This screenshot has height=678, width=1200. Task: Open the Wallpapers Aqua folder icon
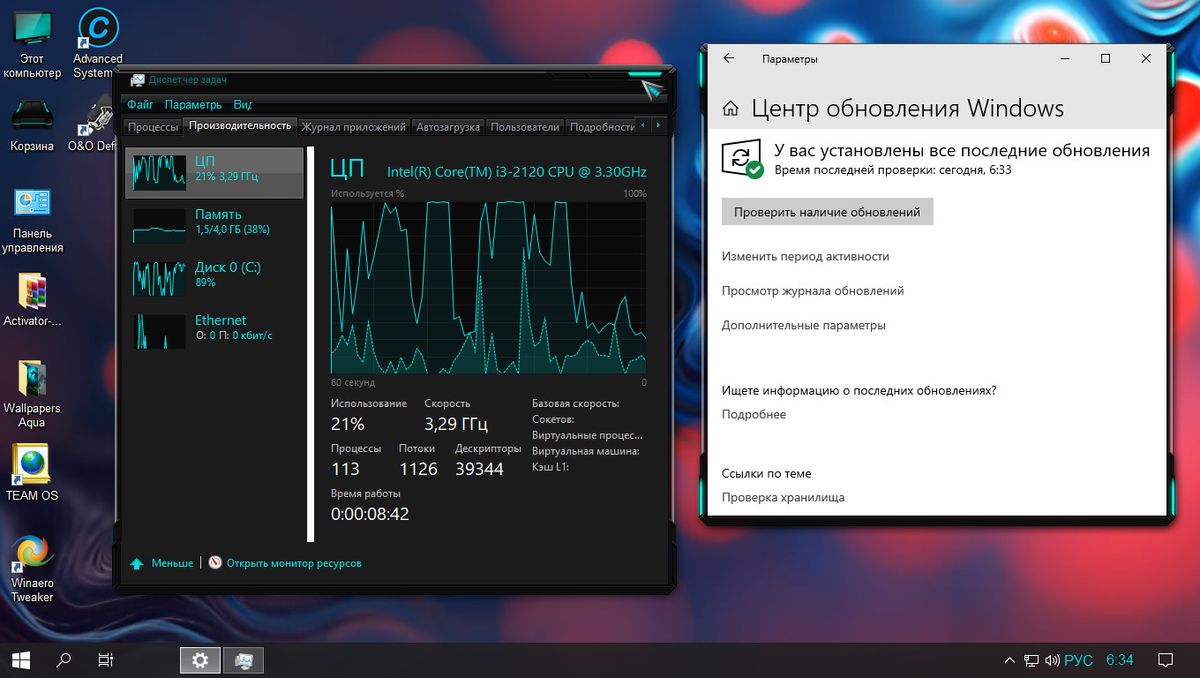click(32, 393)
